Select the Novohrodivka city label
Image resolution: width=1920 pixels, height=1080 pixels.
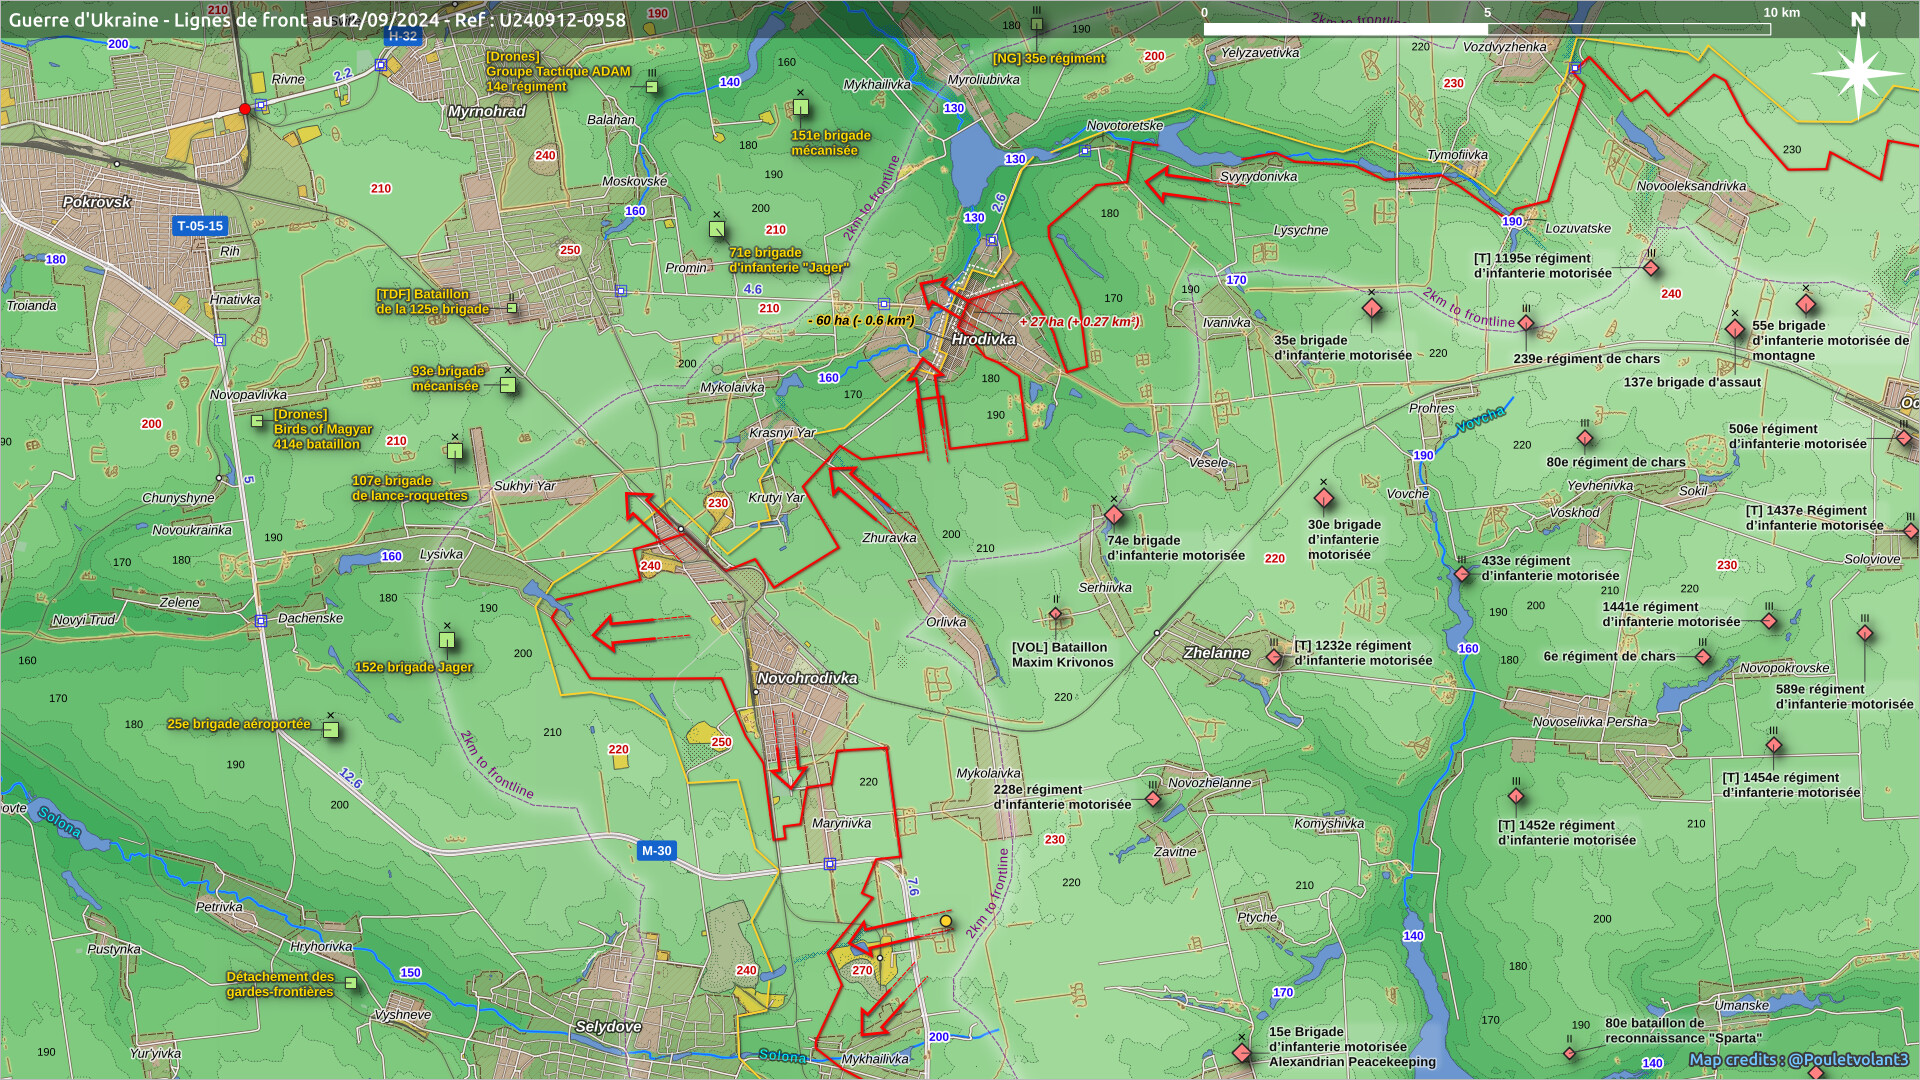(x=807, y=678)
